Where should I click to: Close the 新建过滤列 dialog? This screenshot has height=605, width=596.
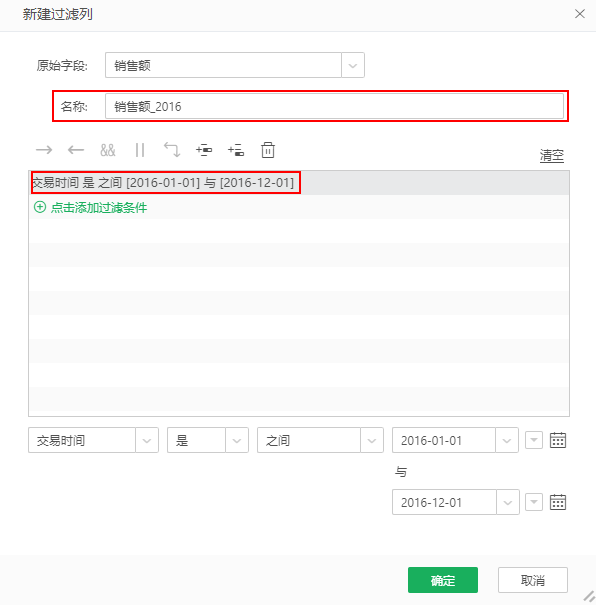click(579, 14)
